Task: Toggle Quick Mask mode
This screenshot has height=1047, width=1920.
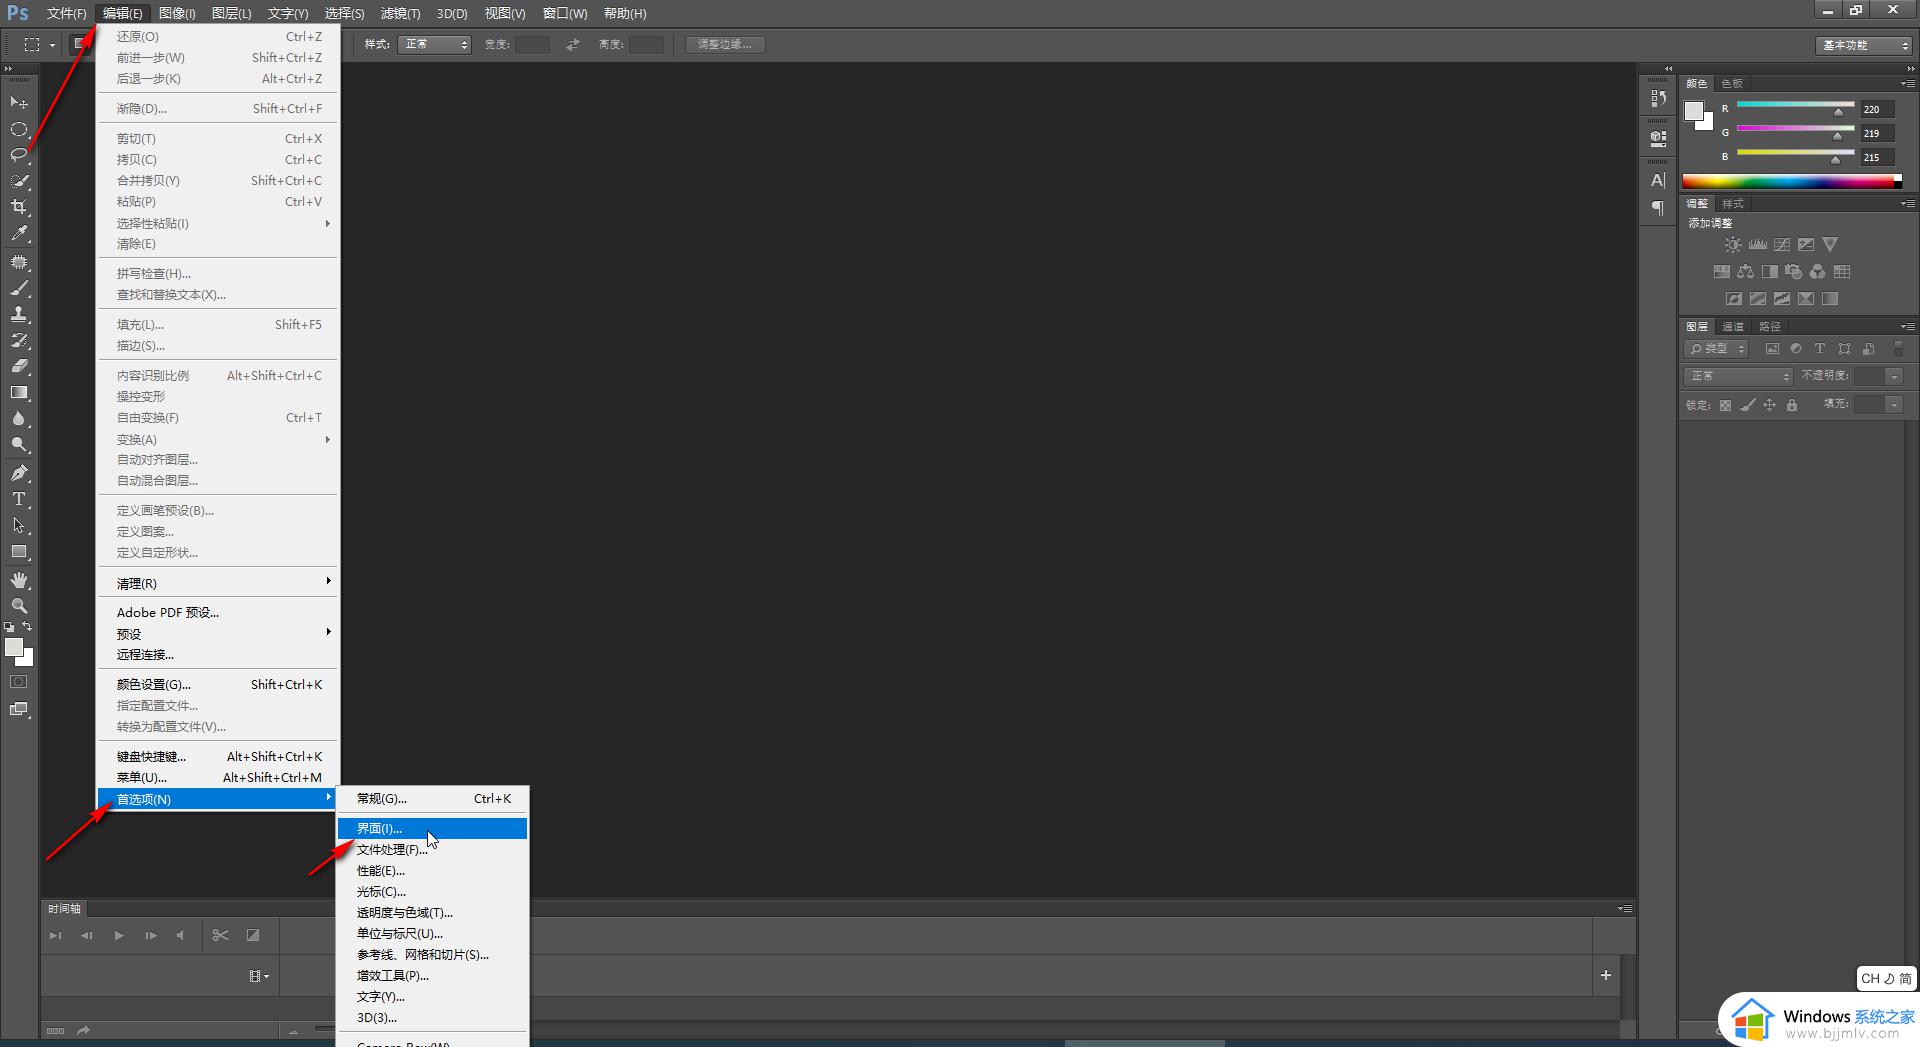Action: pyautogui.click(x=18, y=682)
